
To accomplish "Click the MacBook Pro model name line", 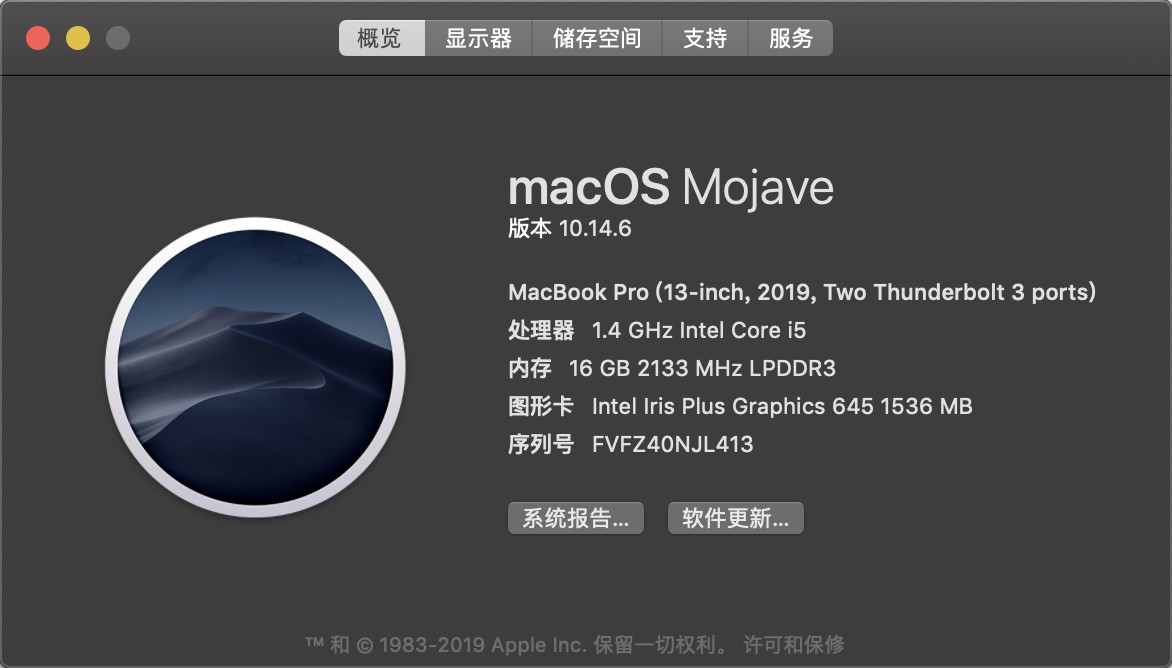I will 802,292.
